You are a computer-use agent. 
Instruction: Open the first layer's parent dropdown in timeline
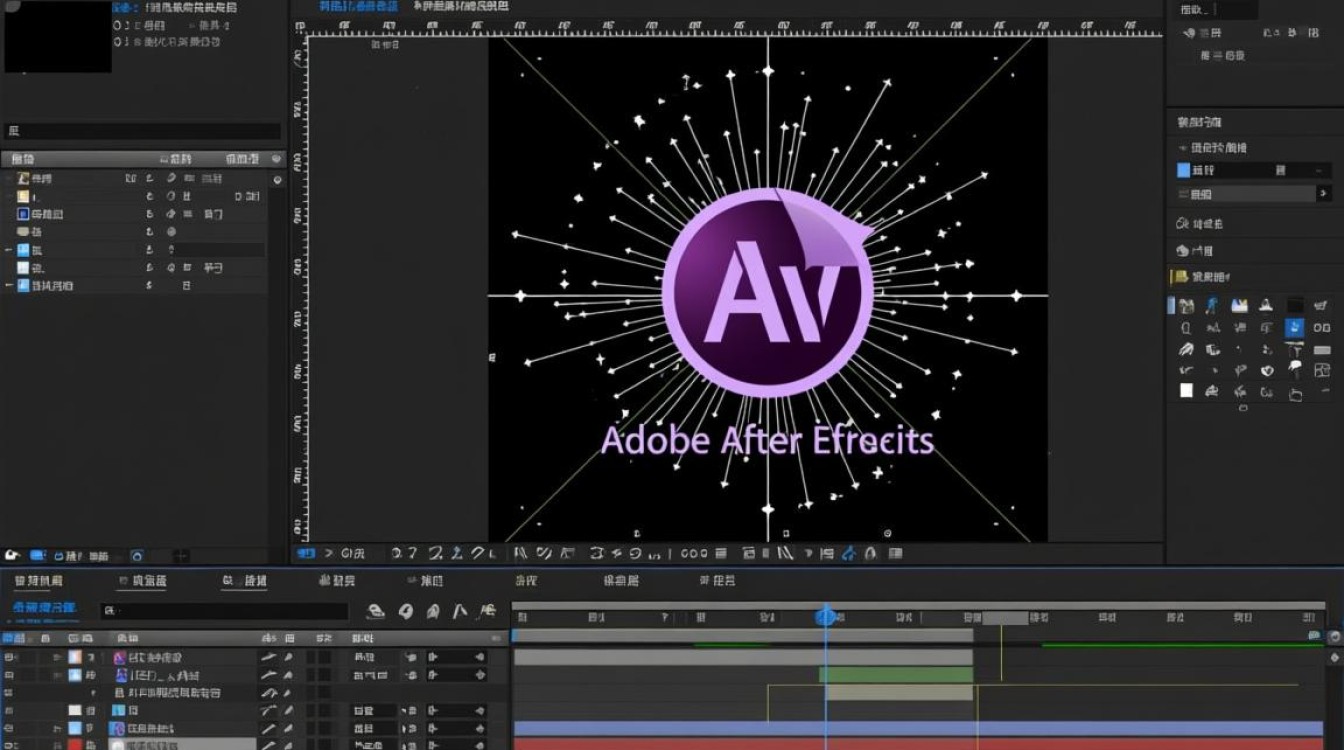pos(455,657)
